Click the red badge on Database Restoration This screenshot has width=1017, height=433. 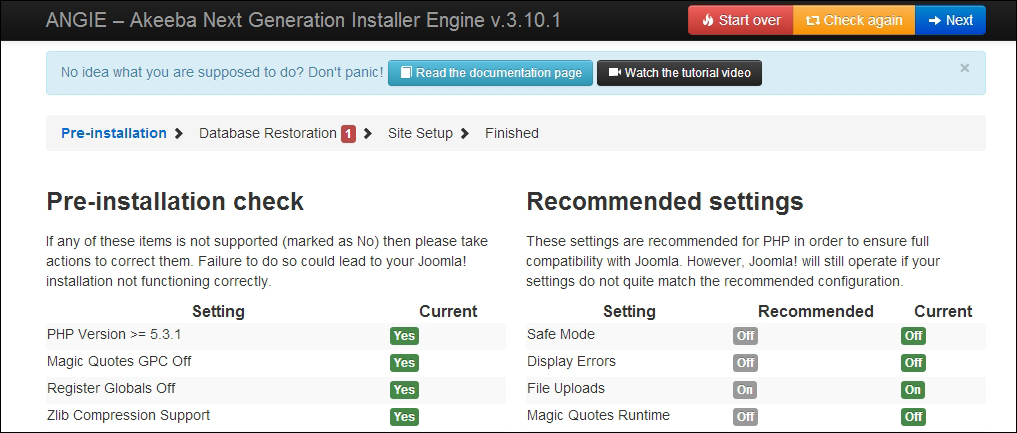pos(348,134)
